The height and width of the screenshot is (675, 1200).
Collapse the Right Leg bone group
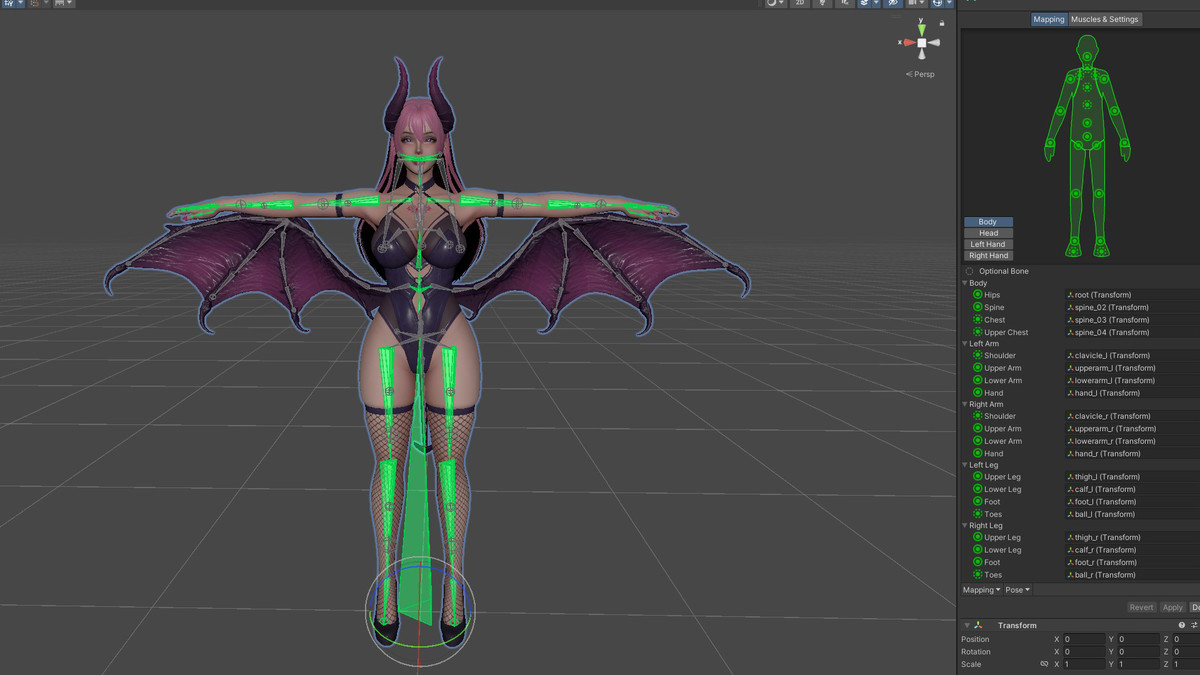coord(965,525)
